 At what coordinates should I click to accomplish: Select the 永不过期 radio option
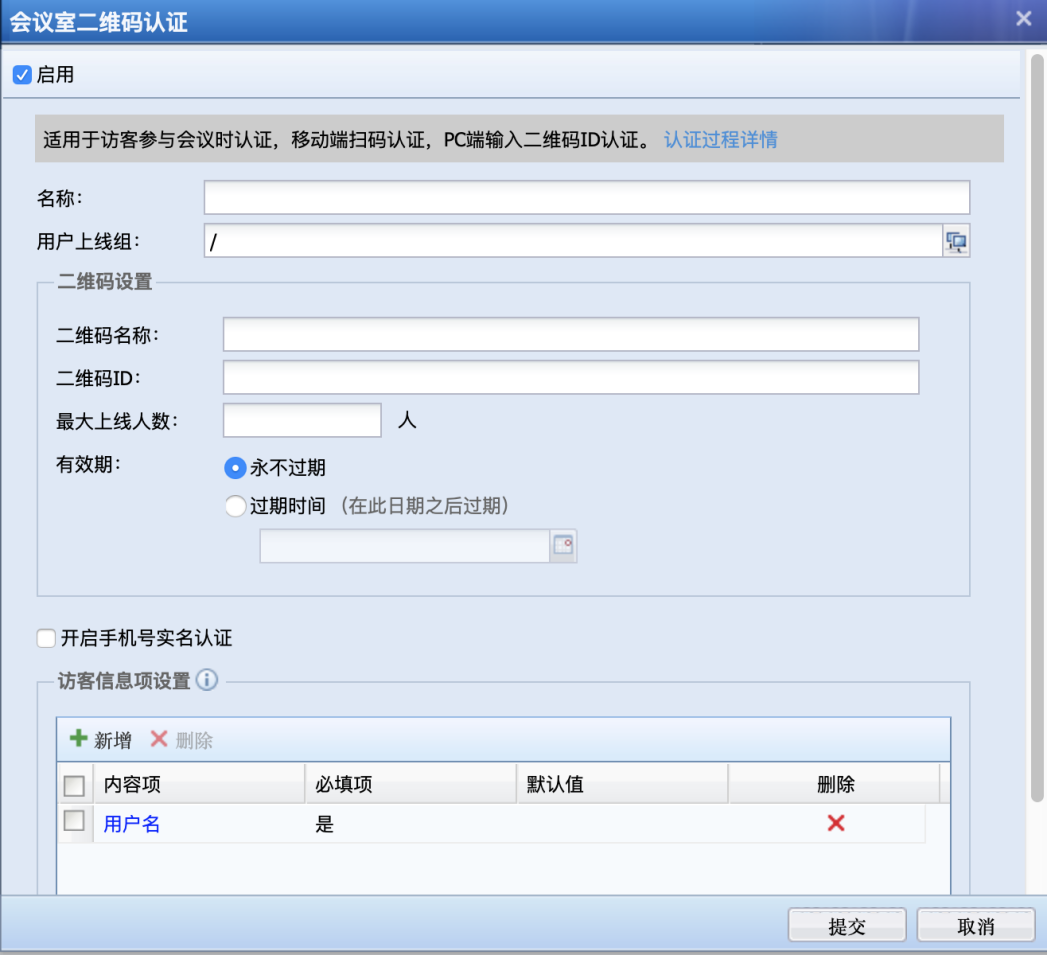[235, 468]
